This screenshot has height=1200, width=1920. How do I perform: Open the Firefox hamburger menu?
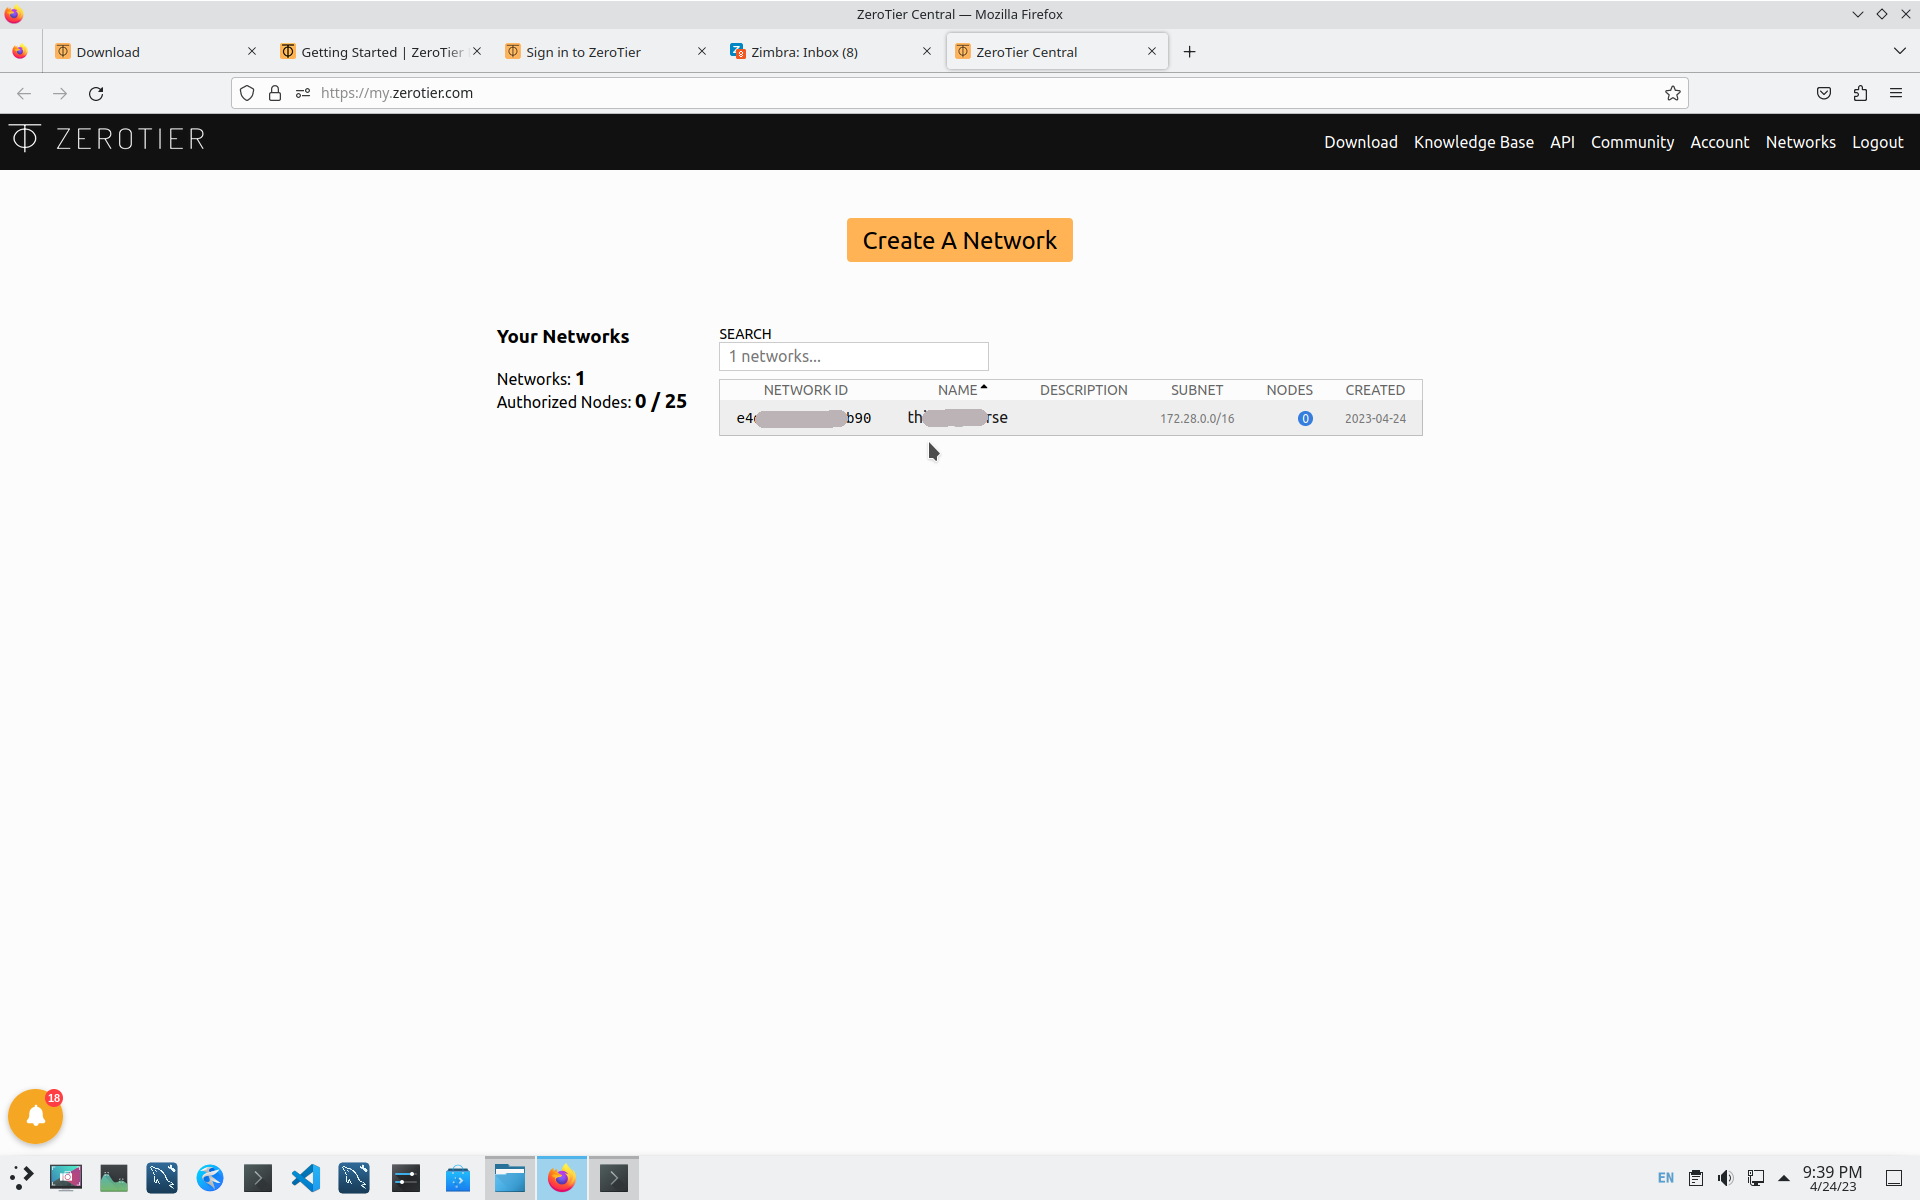1895,93
